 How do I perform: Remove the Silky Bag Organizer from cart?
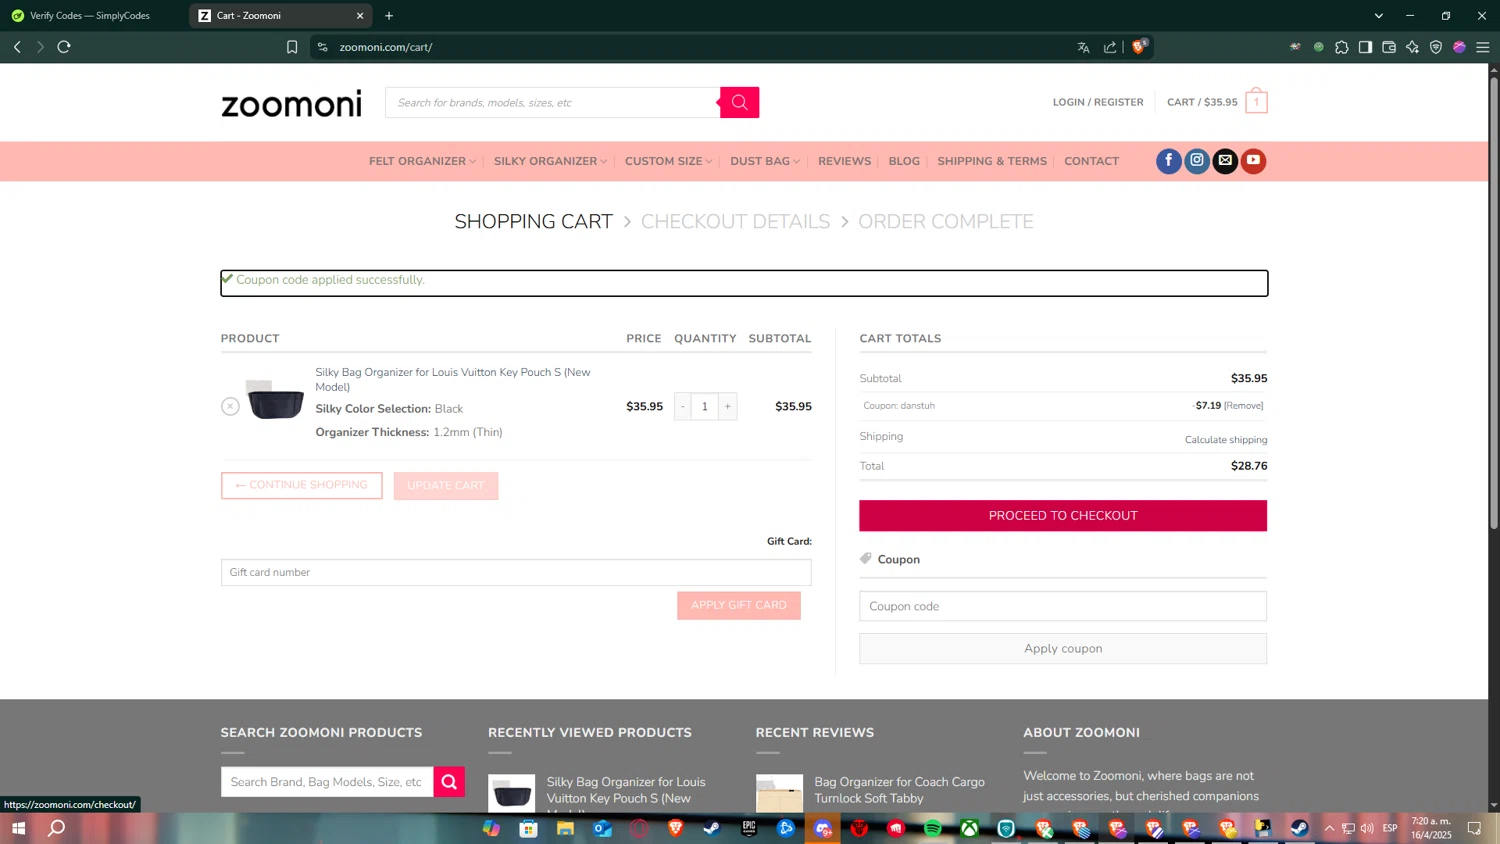[230, 406]
